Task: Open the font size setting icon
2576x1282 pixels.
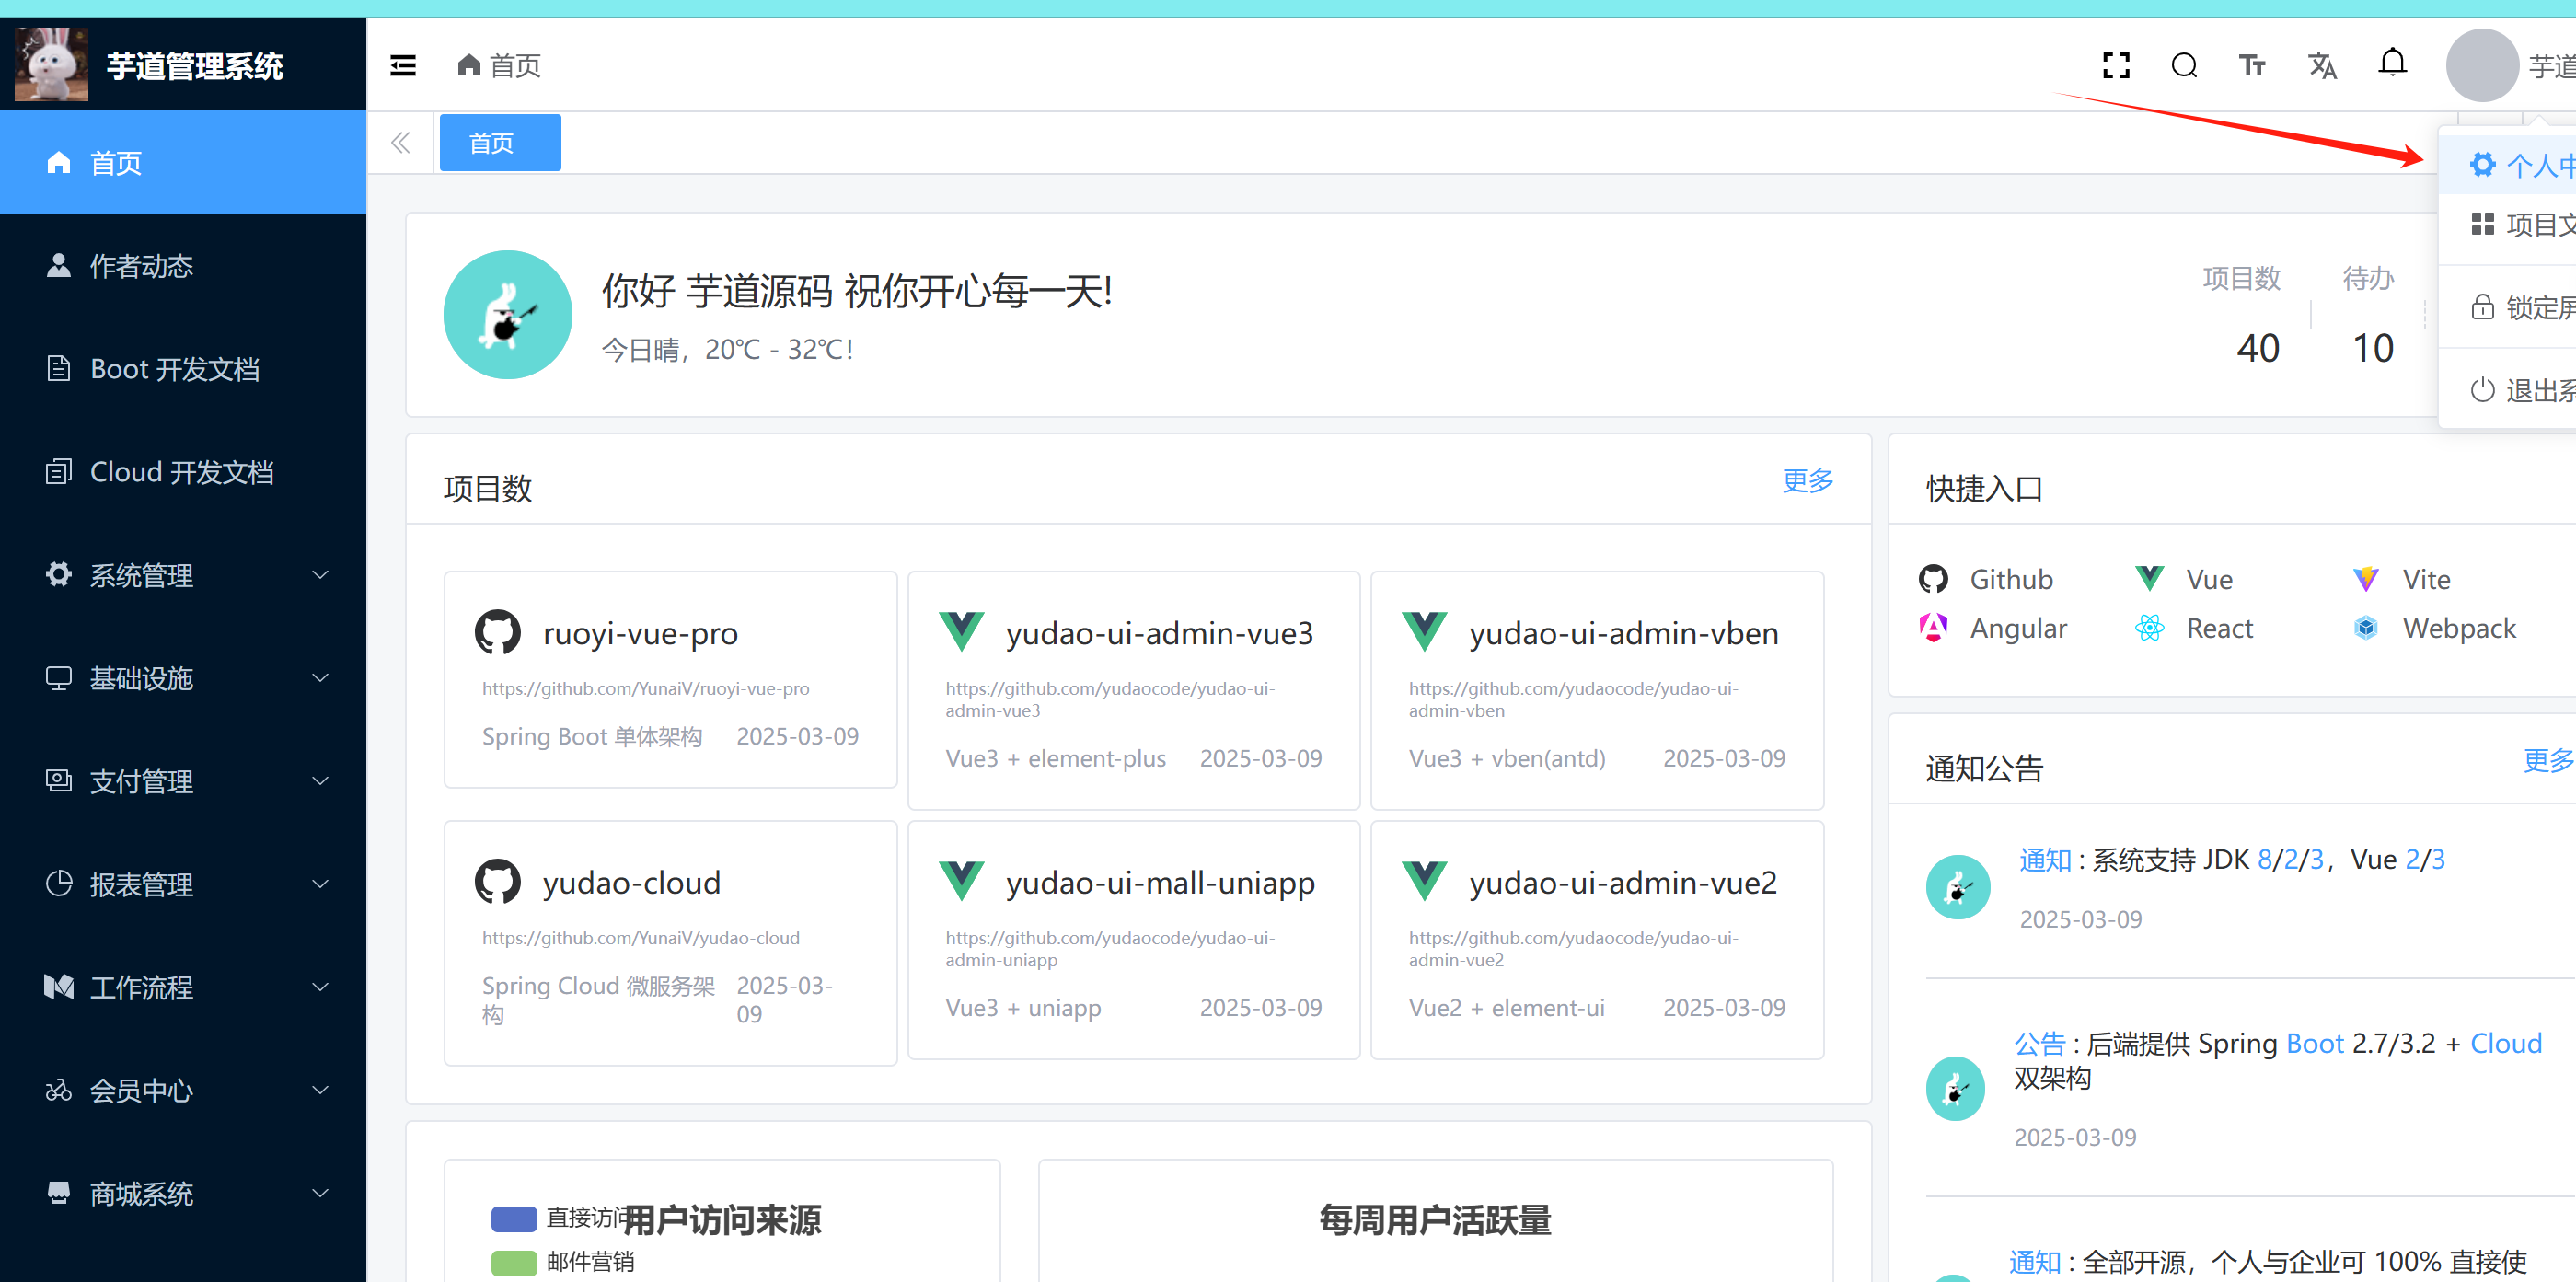Action: click(x=2251, y=66)
